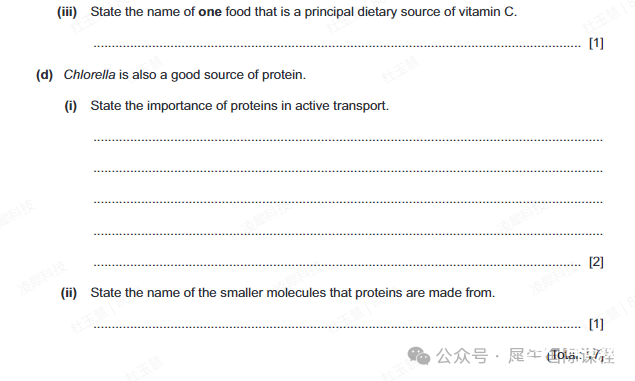The image size is (635, 381).
Task: Click the last answer line beside the [2] mark
Action: click(337, 265)
